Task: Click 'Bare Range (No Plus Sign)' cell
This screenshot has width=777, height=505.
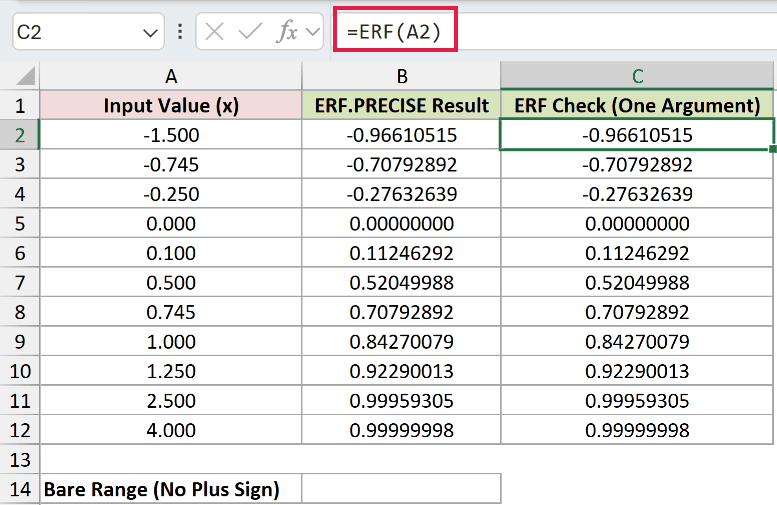Action: (x=170, y=490)
